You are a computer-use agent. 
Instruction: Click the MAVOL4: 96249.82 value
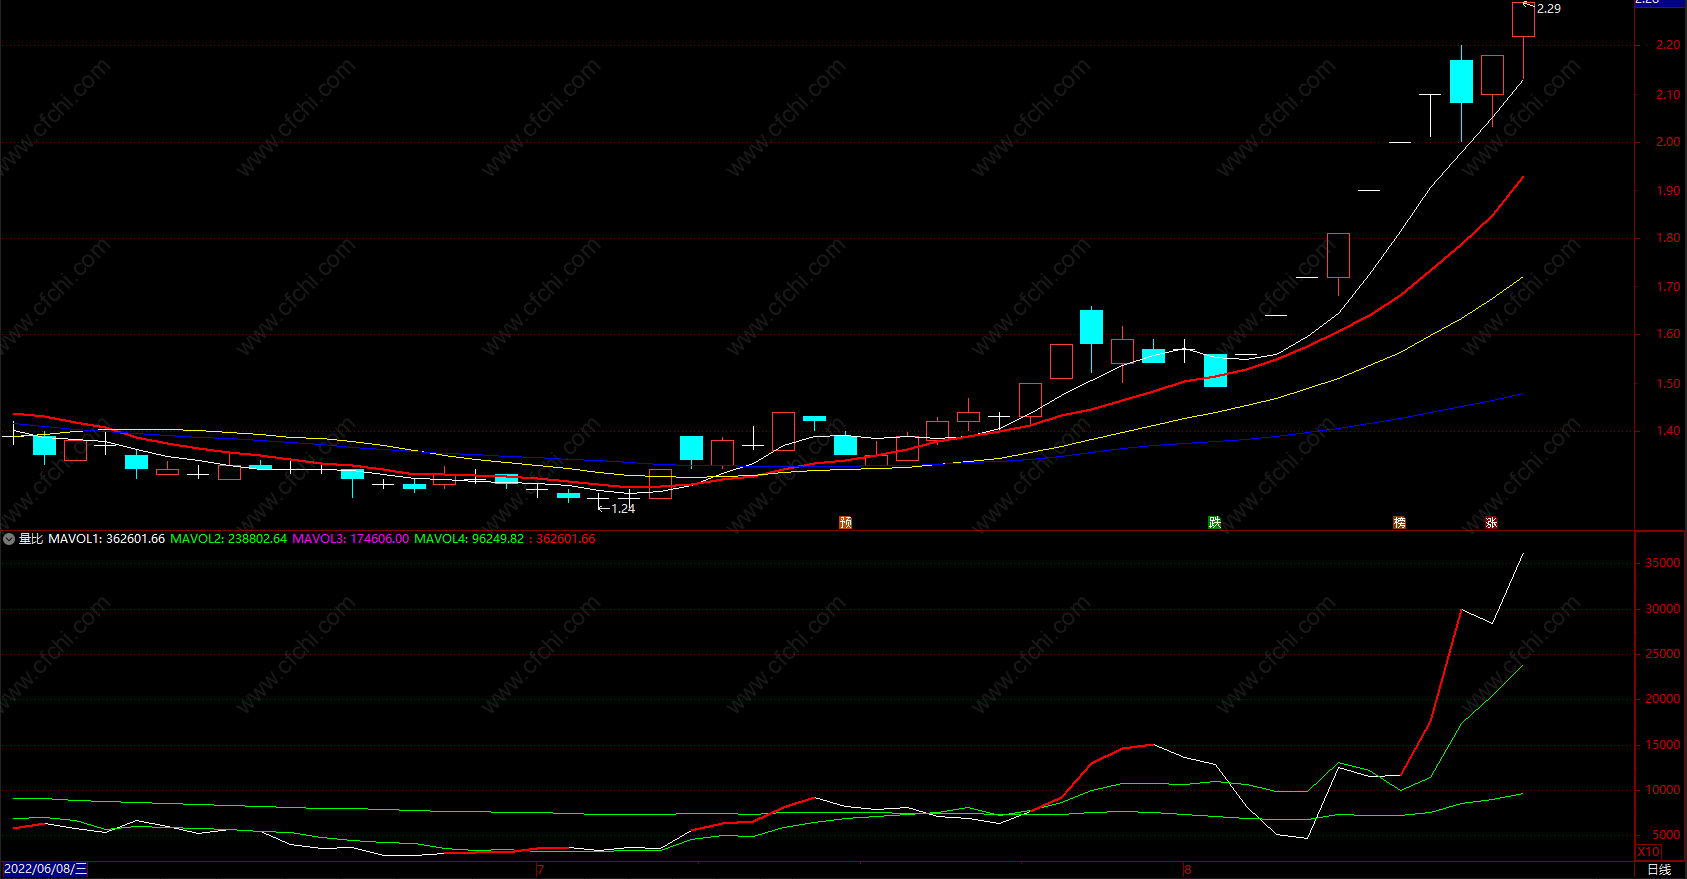click(x=469, y=539)
